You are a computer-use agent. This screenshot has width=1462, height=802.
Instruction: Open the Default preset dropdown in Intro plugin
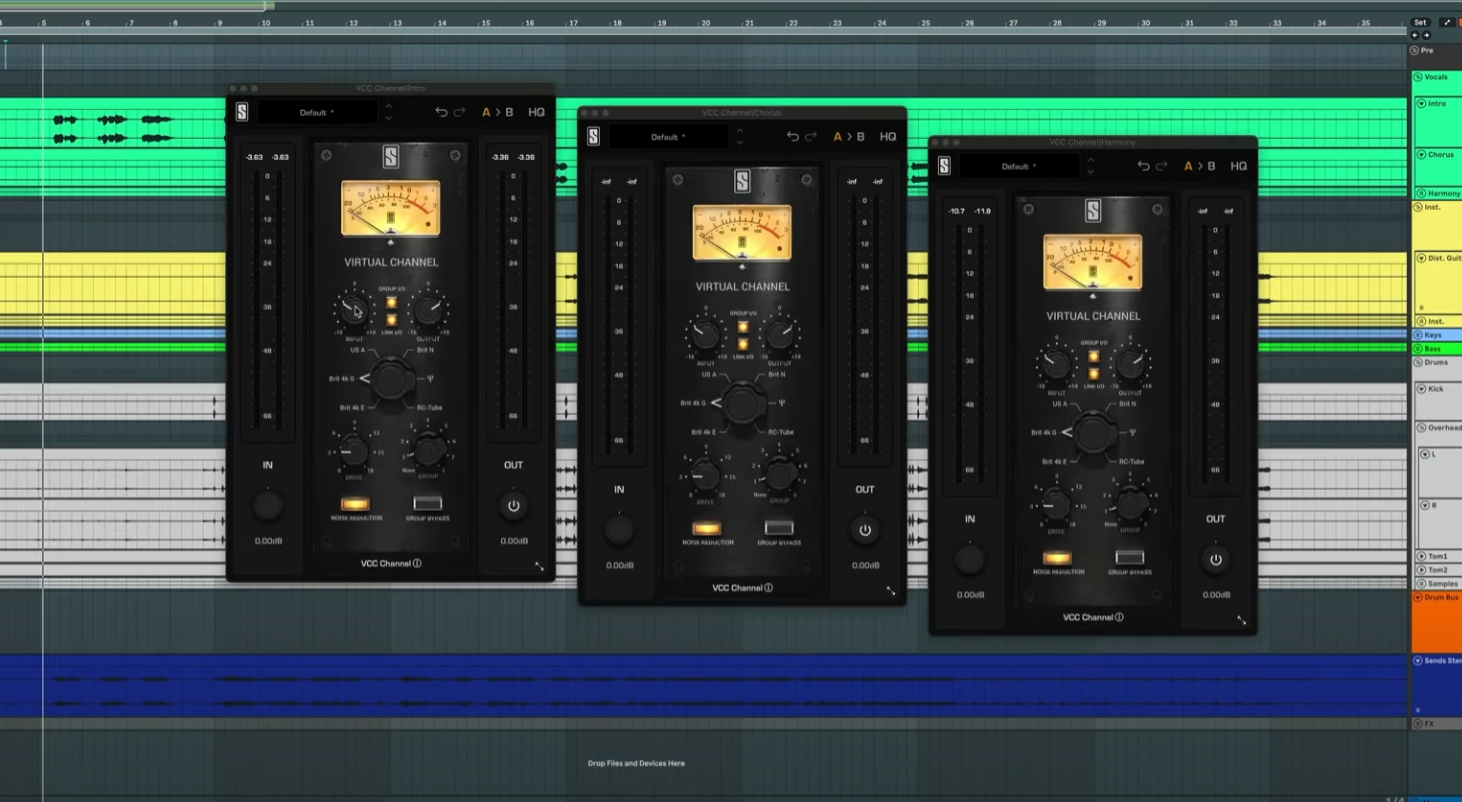click(x=318, y=113)
